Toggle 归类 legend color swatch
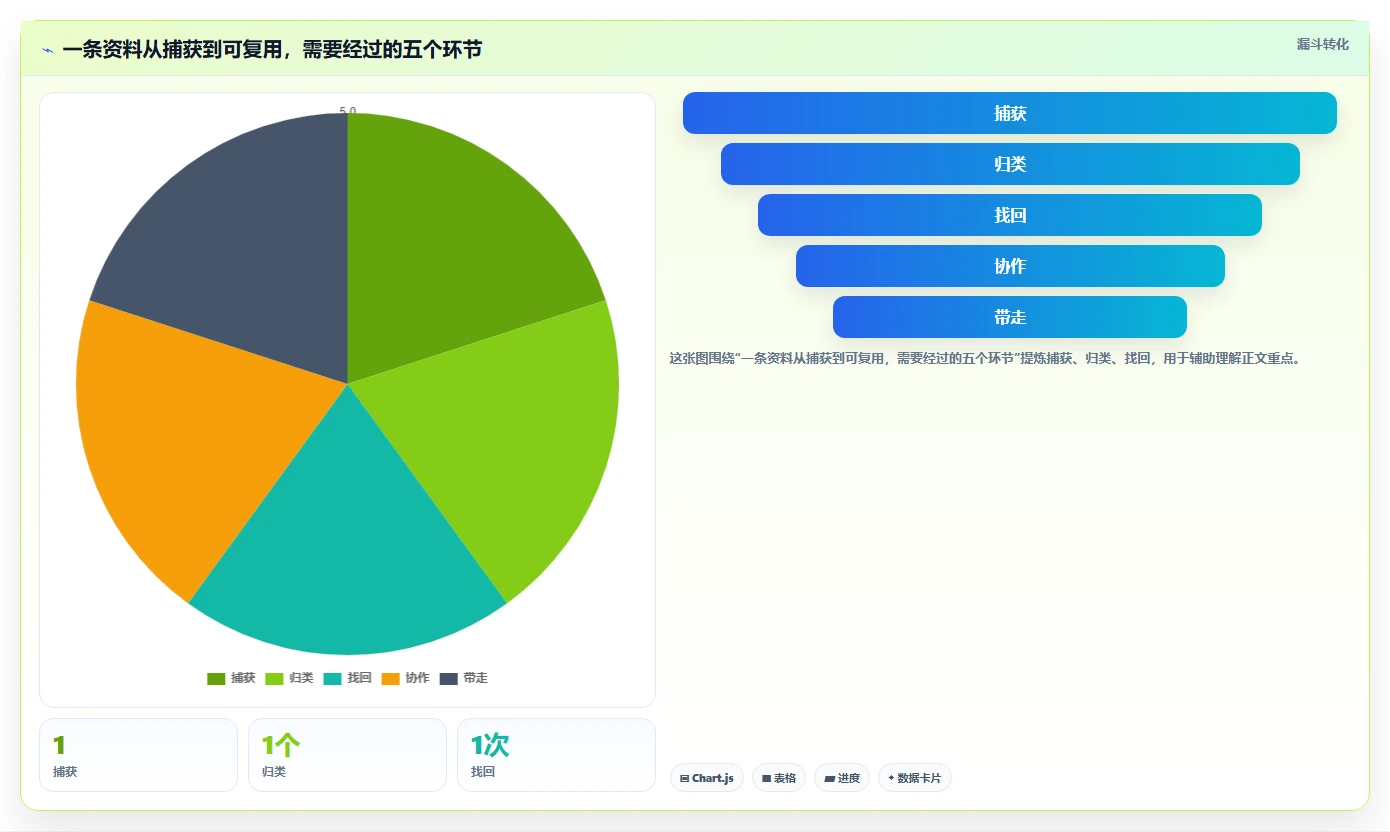This screenshot has width=1390, height=832. (x=274, y=678)
